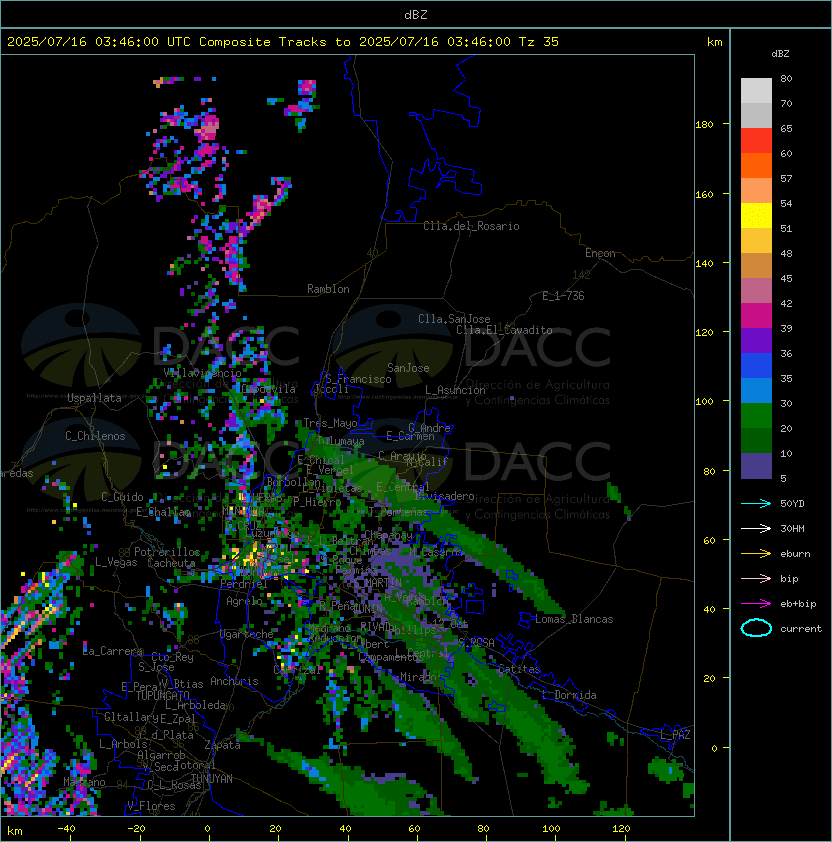
Task: Click the brown 45-48 dBZ swatch
Action: click(x=756, y=265)
